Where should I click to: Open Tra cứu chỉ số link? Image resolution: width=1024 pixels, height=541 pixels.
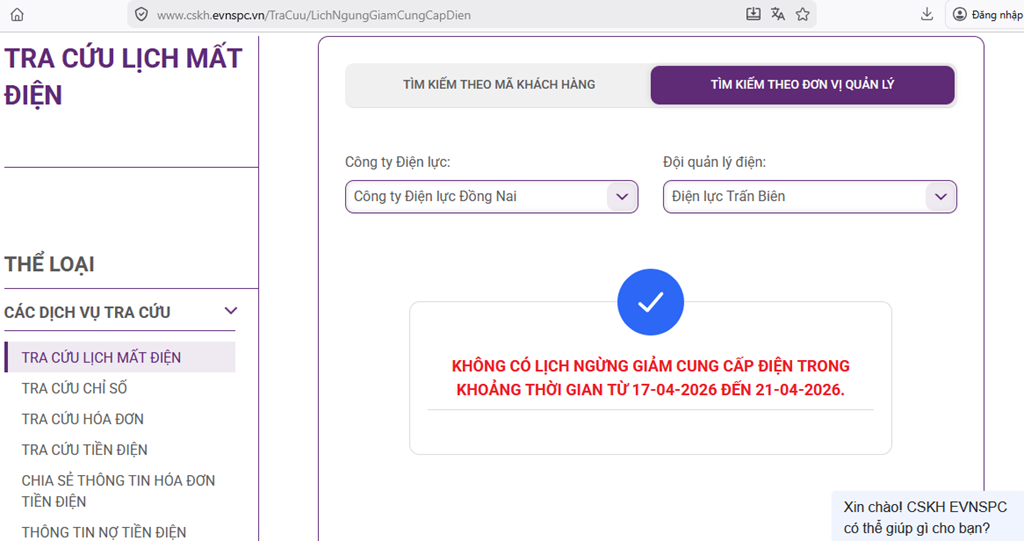(75, 388)
